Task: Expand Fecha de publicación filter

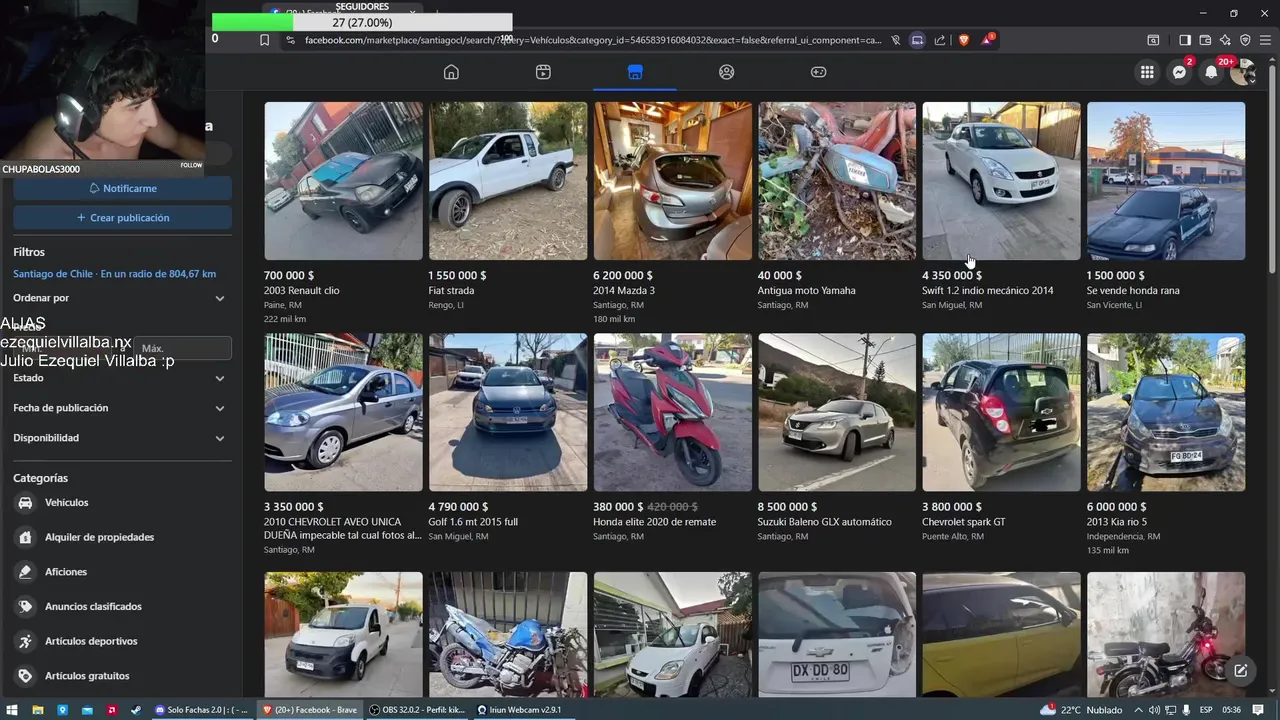Action: pyautogui.click(x=120, y=408)
